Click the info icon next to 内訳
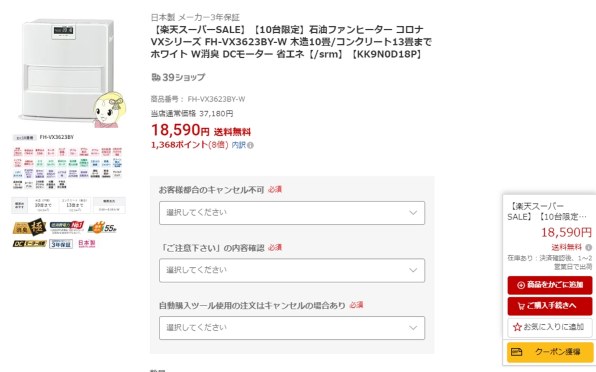 coord(250,145)
